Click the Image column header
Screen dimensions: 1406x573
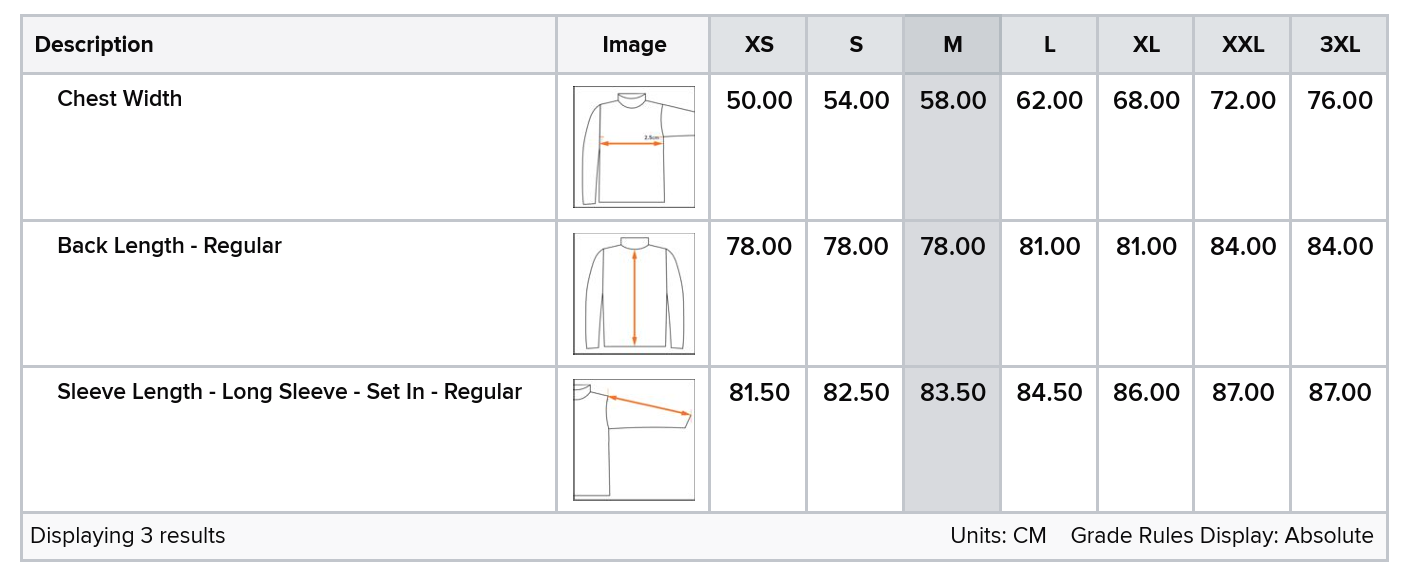634,45
